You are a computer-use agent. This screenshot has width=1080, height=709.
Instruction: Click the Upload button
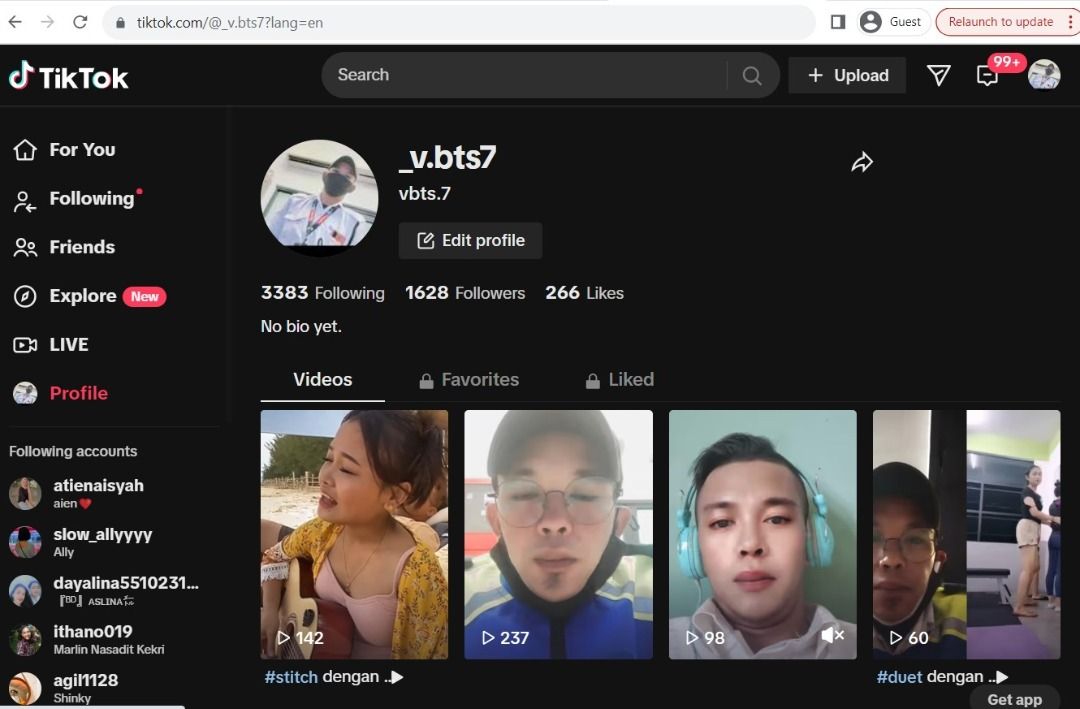click(x=847, y=76)
